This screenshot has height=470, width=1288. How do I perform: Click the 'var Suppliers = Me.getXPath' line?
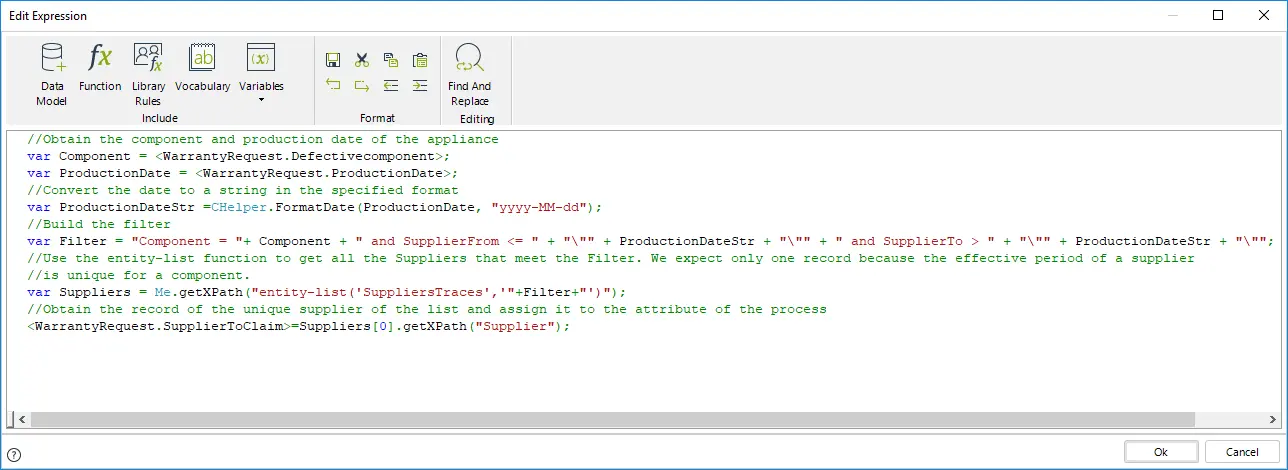327,292
